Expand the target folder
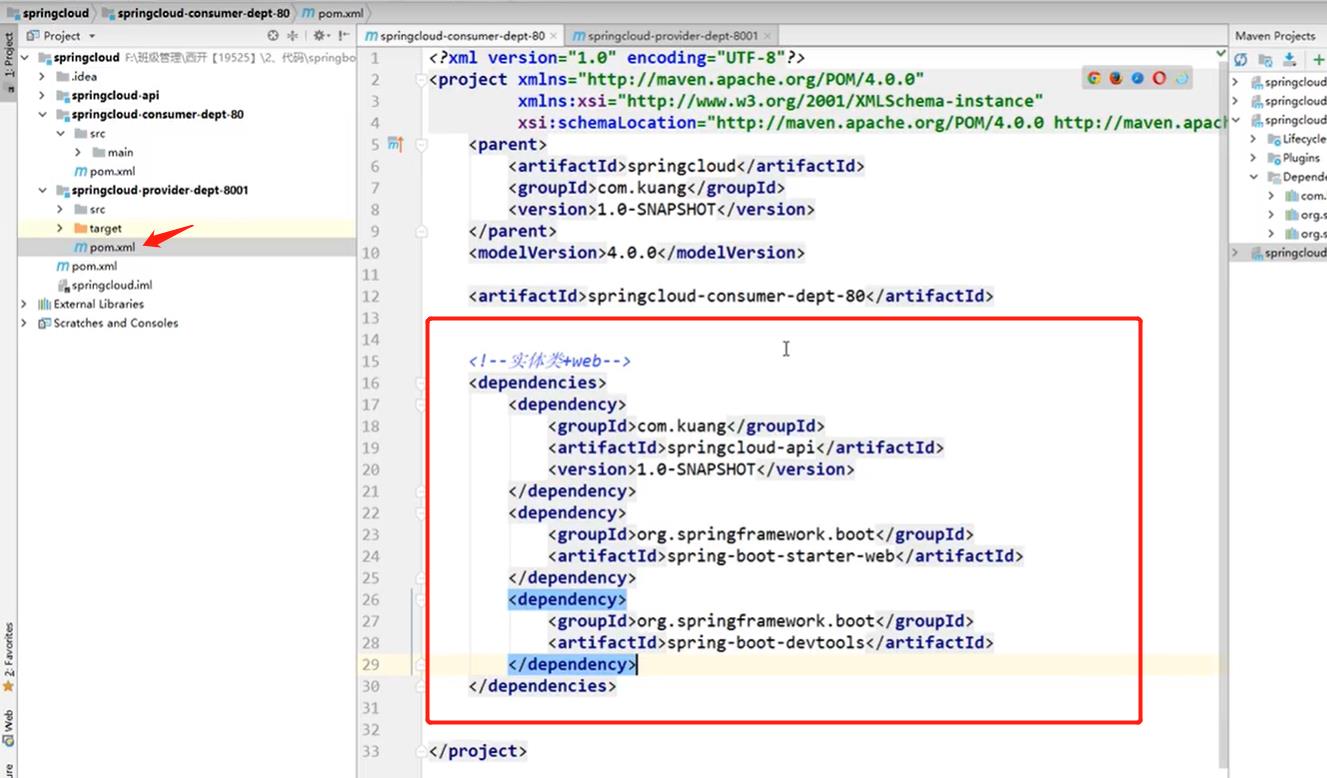1327x778 pixels. point(60,229)
